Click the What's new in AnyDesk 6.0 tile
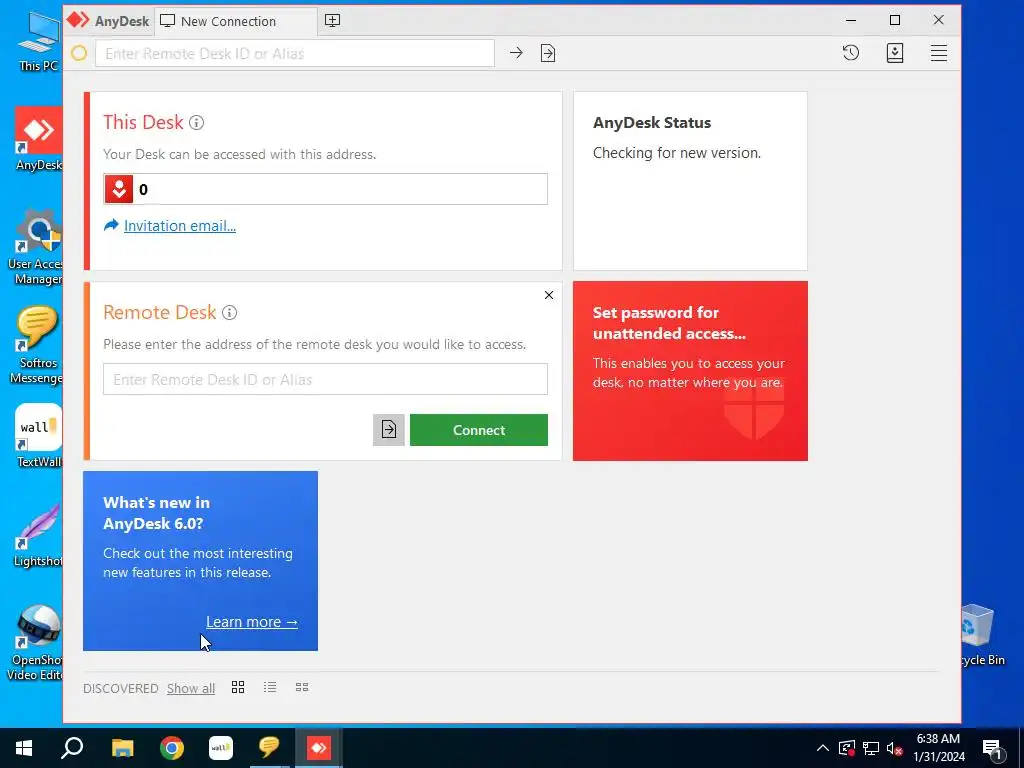1024x768 pixels. pyautogui.click(x=200, y=561)
